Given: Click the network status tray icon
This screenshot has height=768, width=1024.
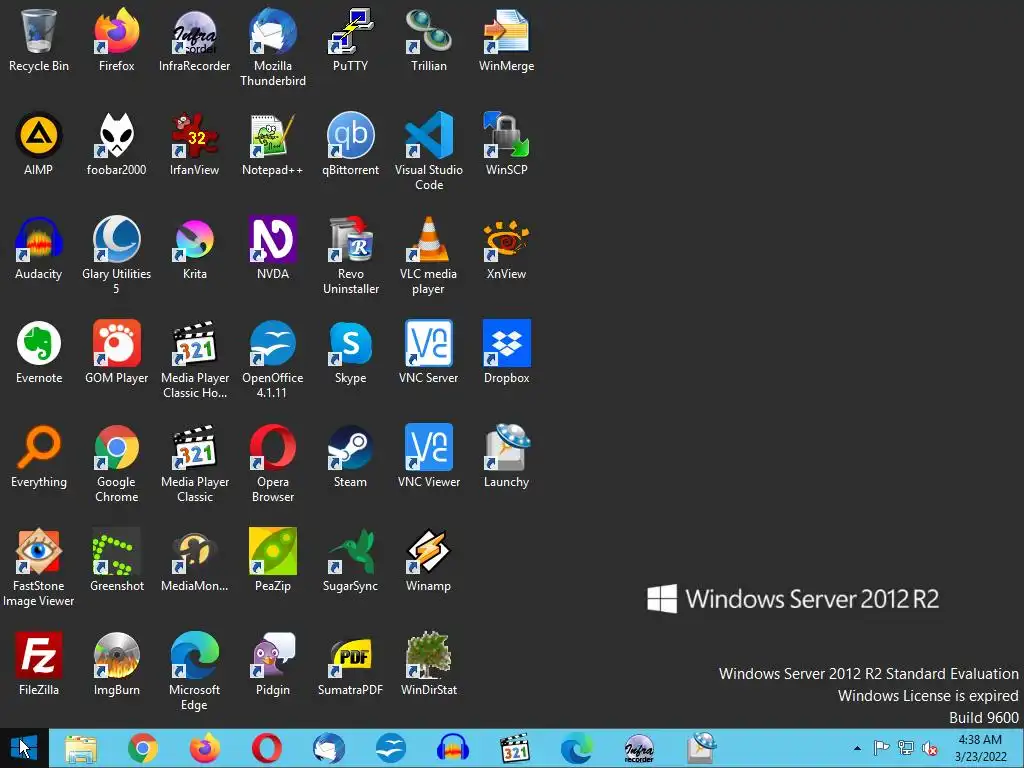Looking at the screenshot, I should click(906, 748).
